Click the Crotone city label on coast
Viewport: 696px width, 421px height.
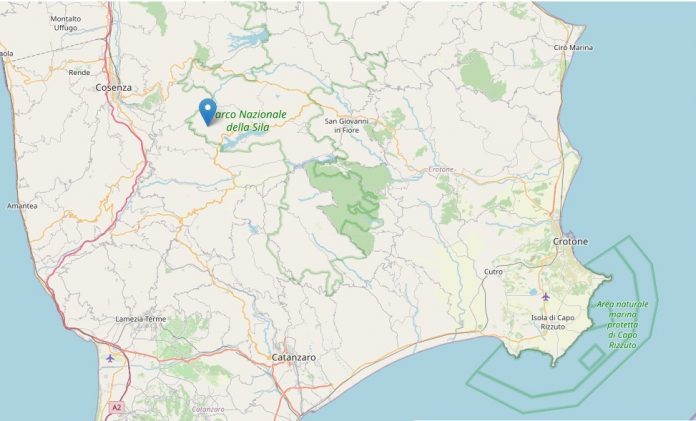click(x=570, y=242)
